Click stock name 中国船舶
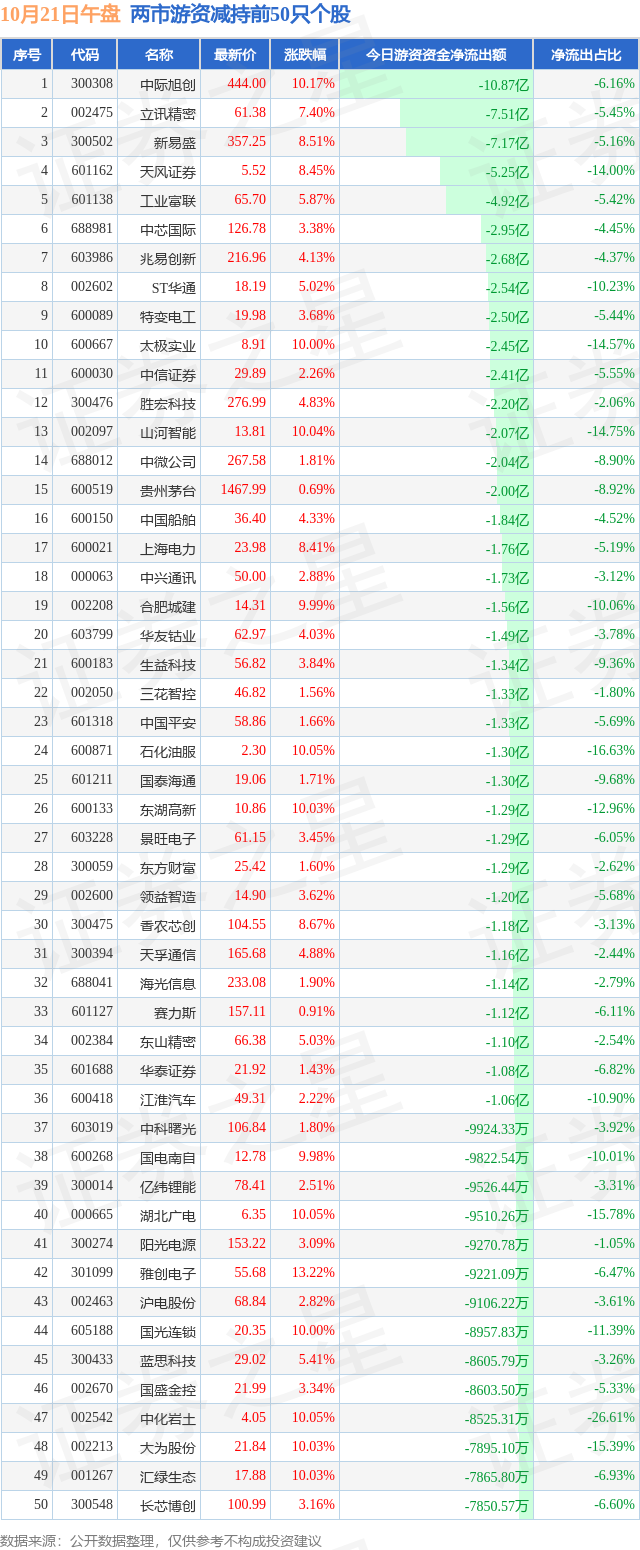 [x=168, y=519]
